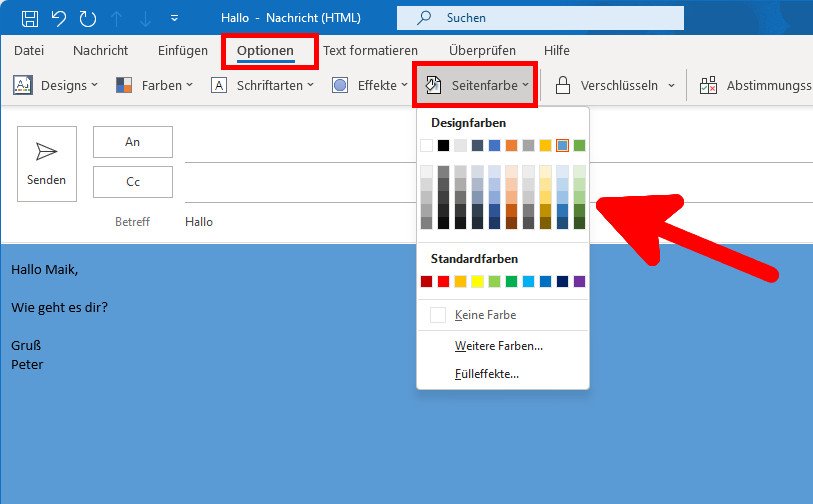Screen dimensions: 813x504
Task: Click the Effekte circle icon
Action: (x=340, y=86)
